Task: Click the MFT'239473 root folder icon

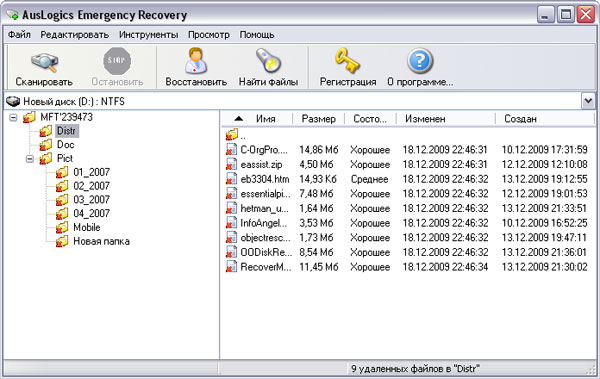Action: pos(29,117)
